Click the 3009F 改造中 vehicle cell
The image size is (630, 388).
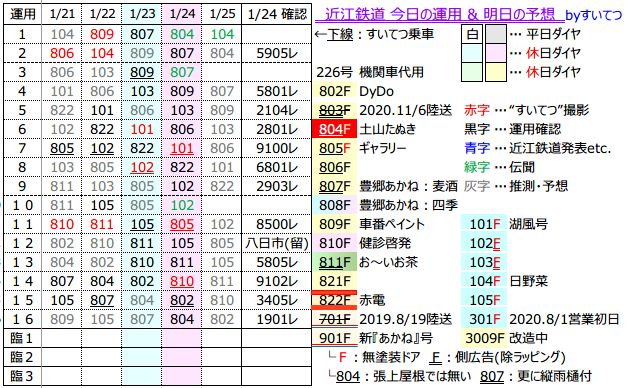[484, 338]
